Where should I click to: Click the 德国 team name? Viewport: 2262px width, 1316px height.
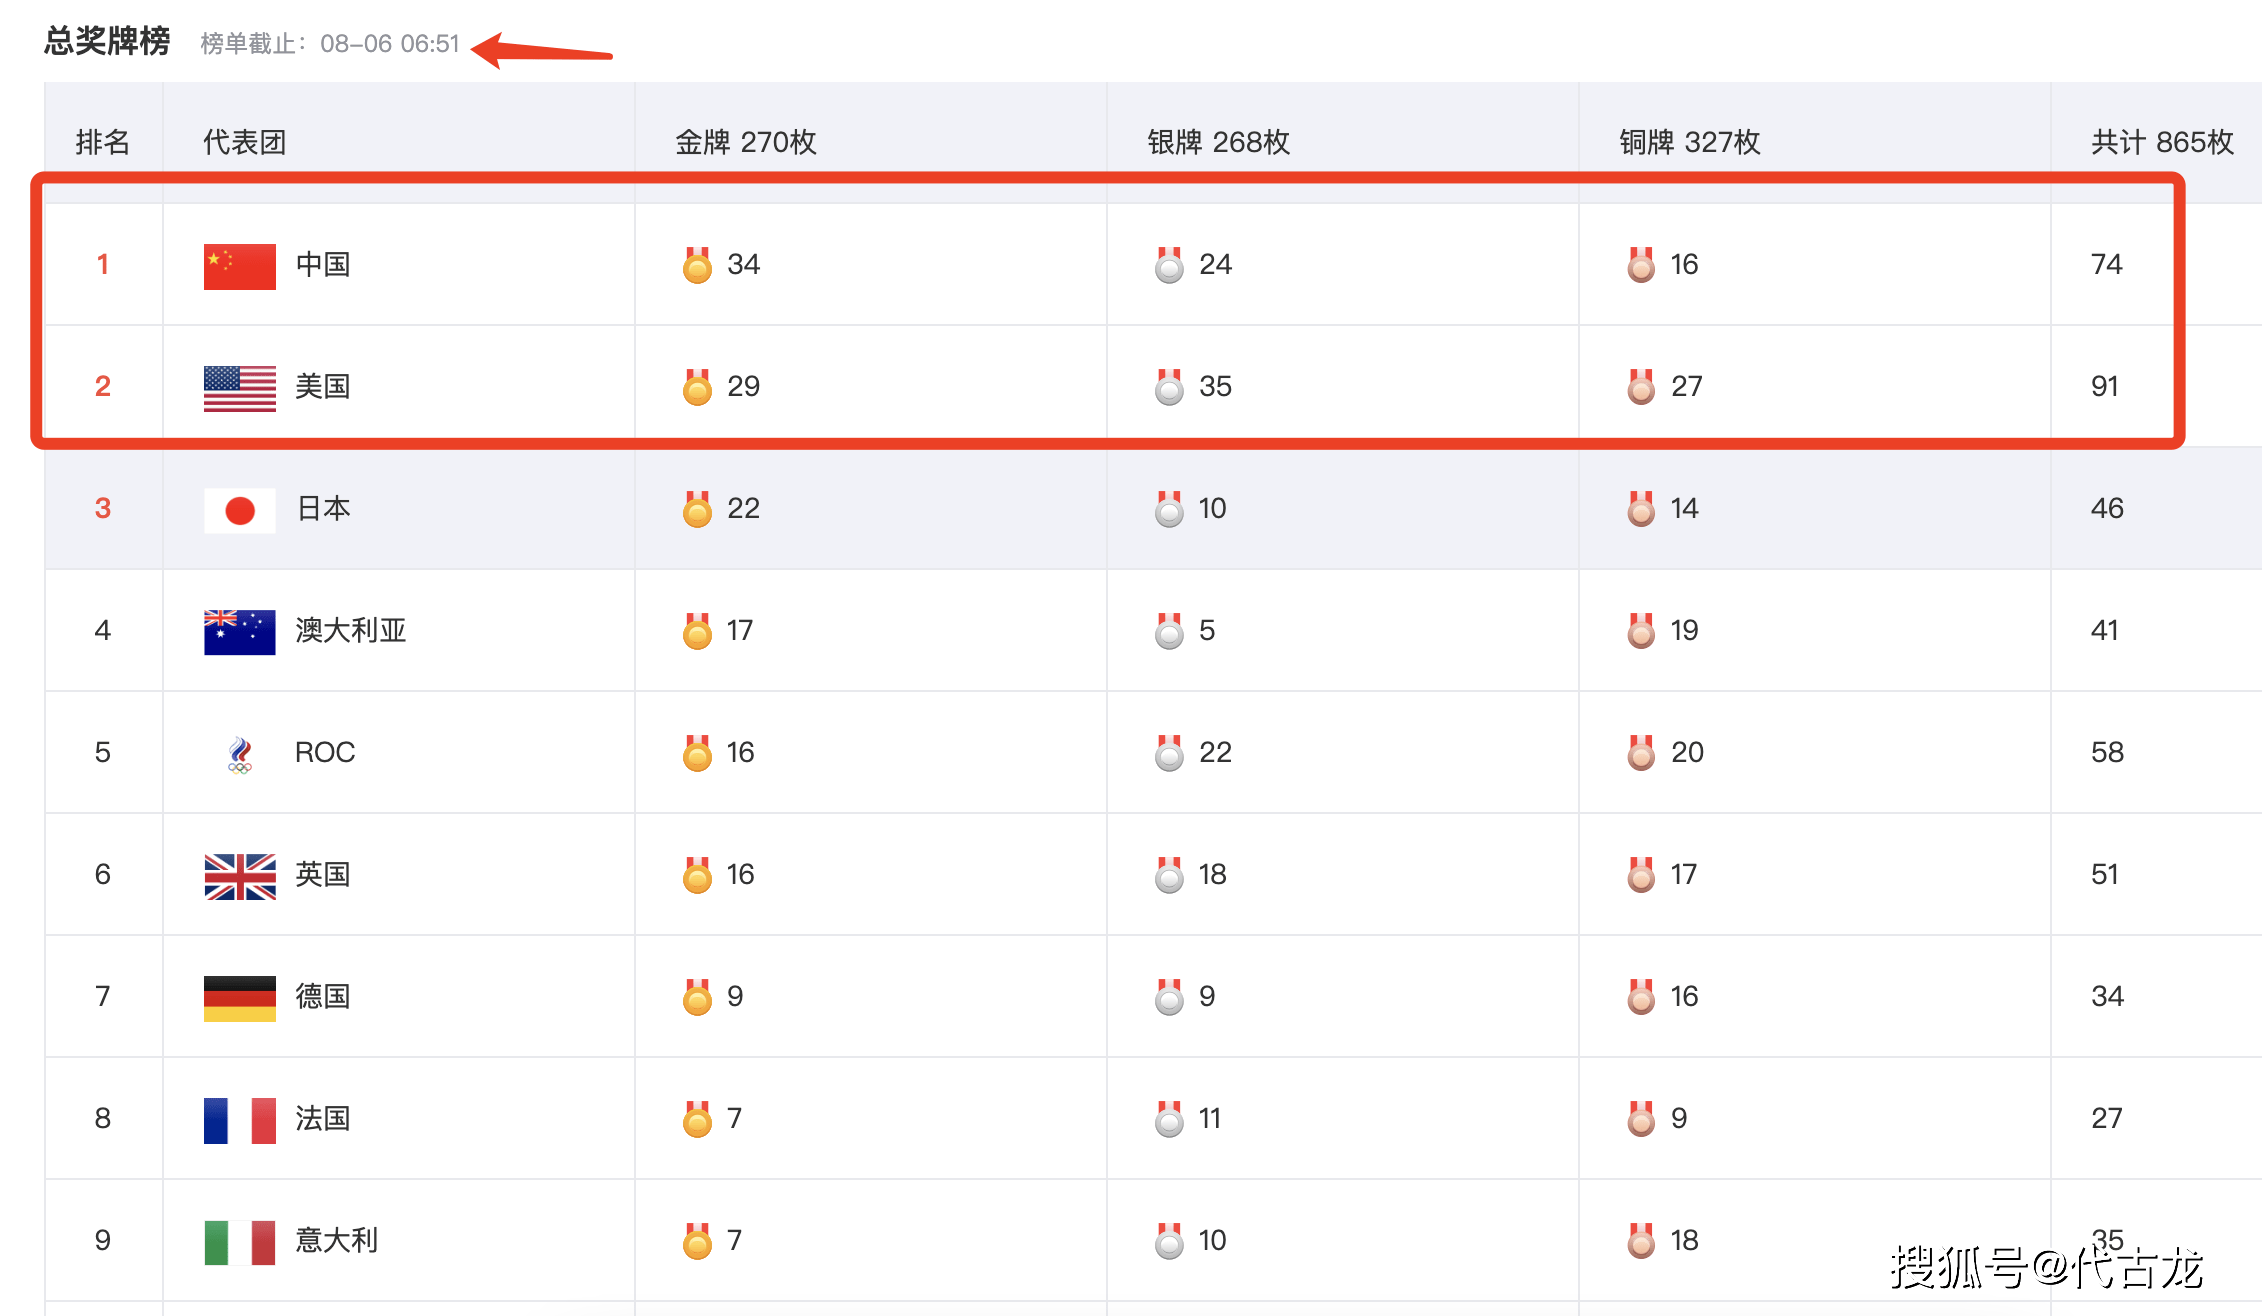tap(323, 997)
